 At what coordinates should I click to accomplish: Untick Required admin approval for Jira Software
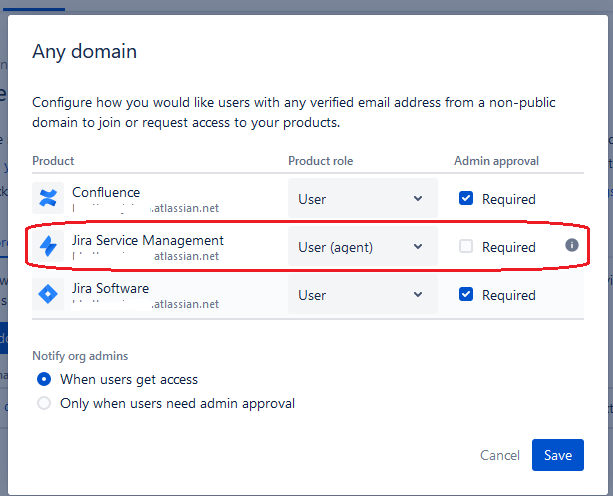click(x=466, y=294)
